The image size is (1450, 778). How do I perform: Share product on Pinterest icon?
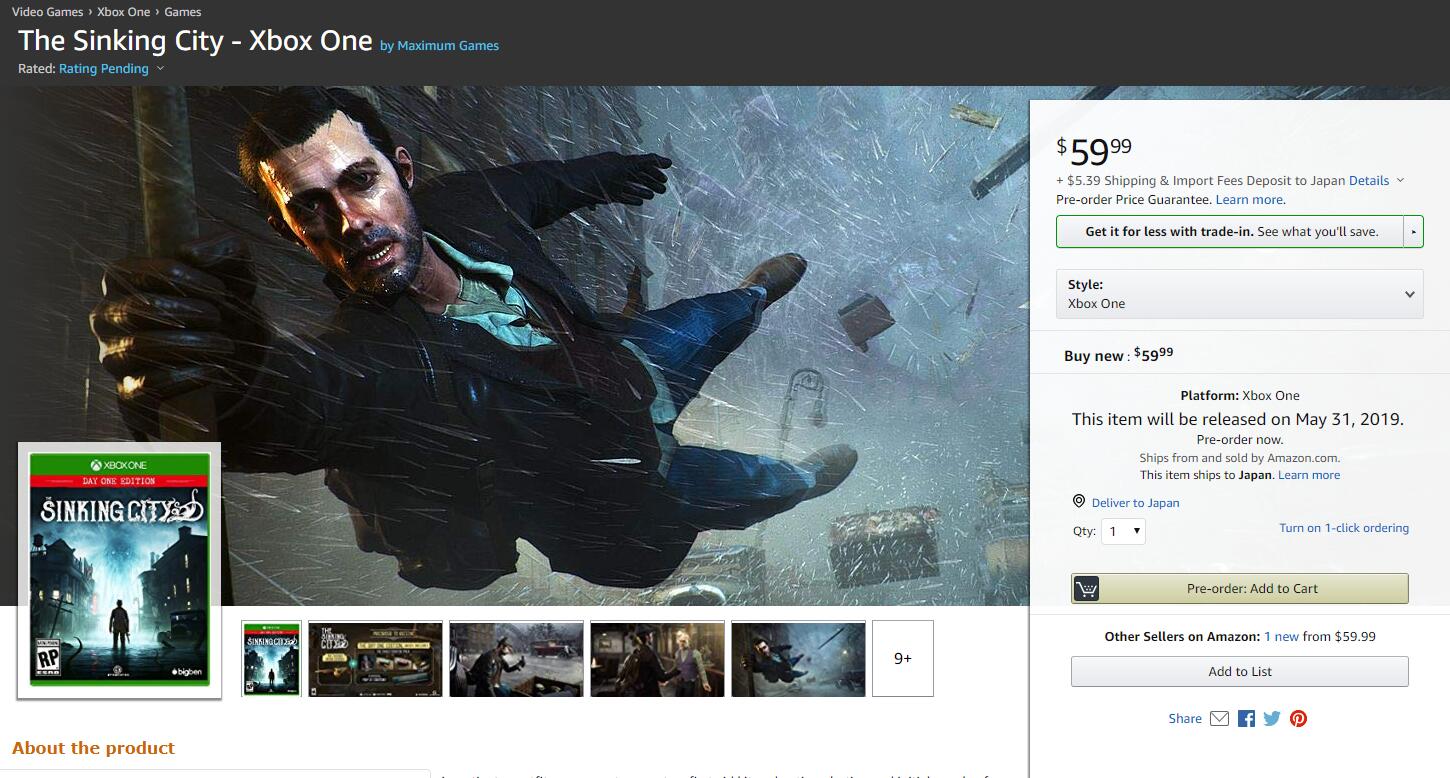[x=1298, y=718]
